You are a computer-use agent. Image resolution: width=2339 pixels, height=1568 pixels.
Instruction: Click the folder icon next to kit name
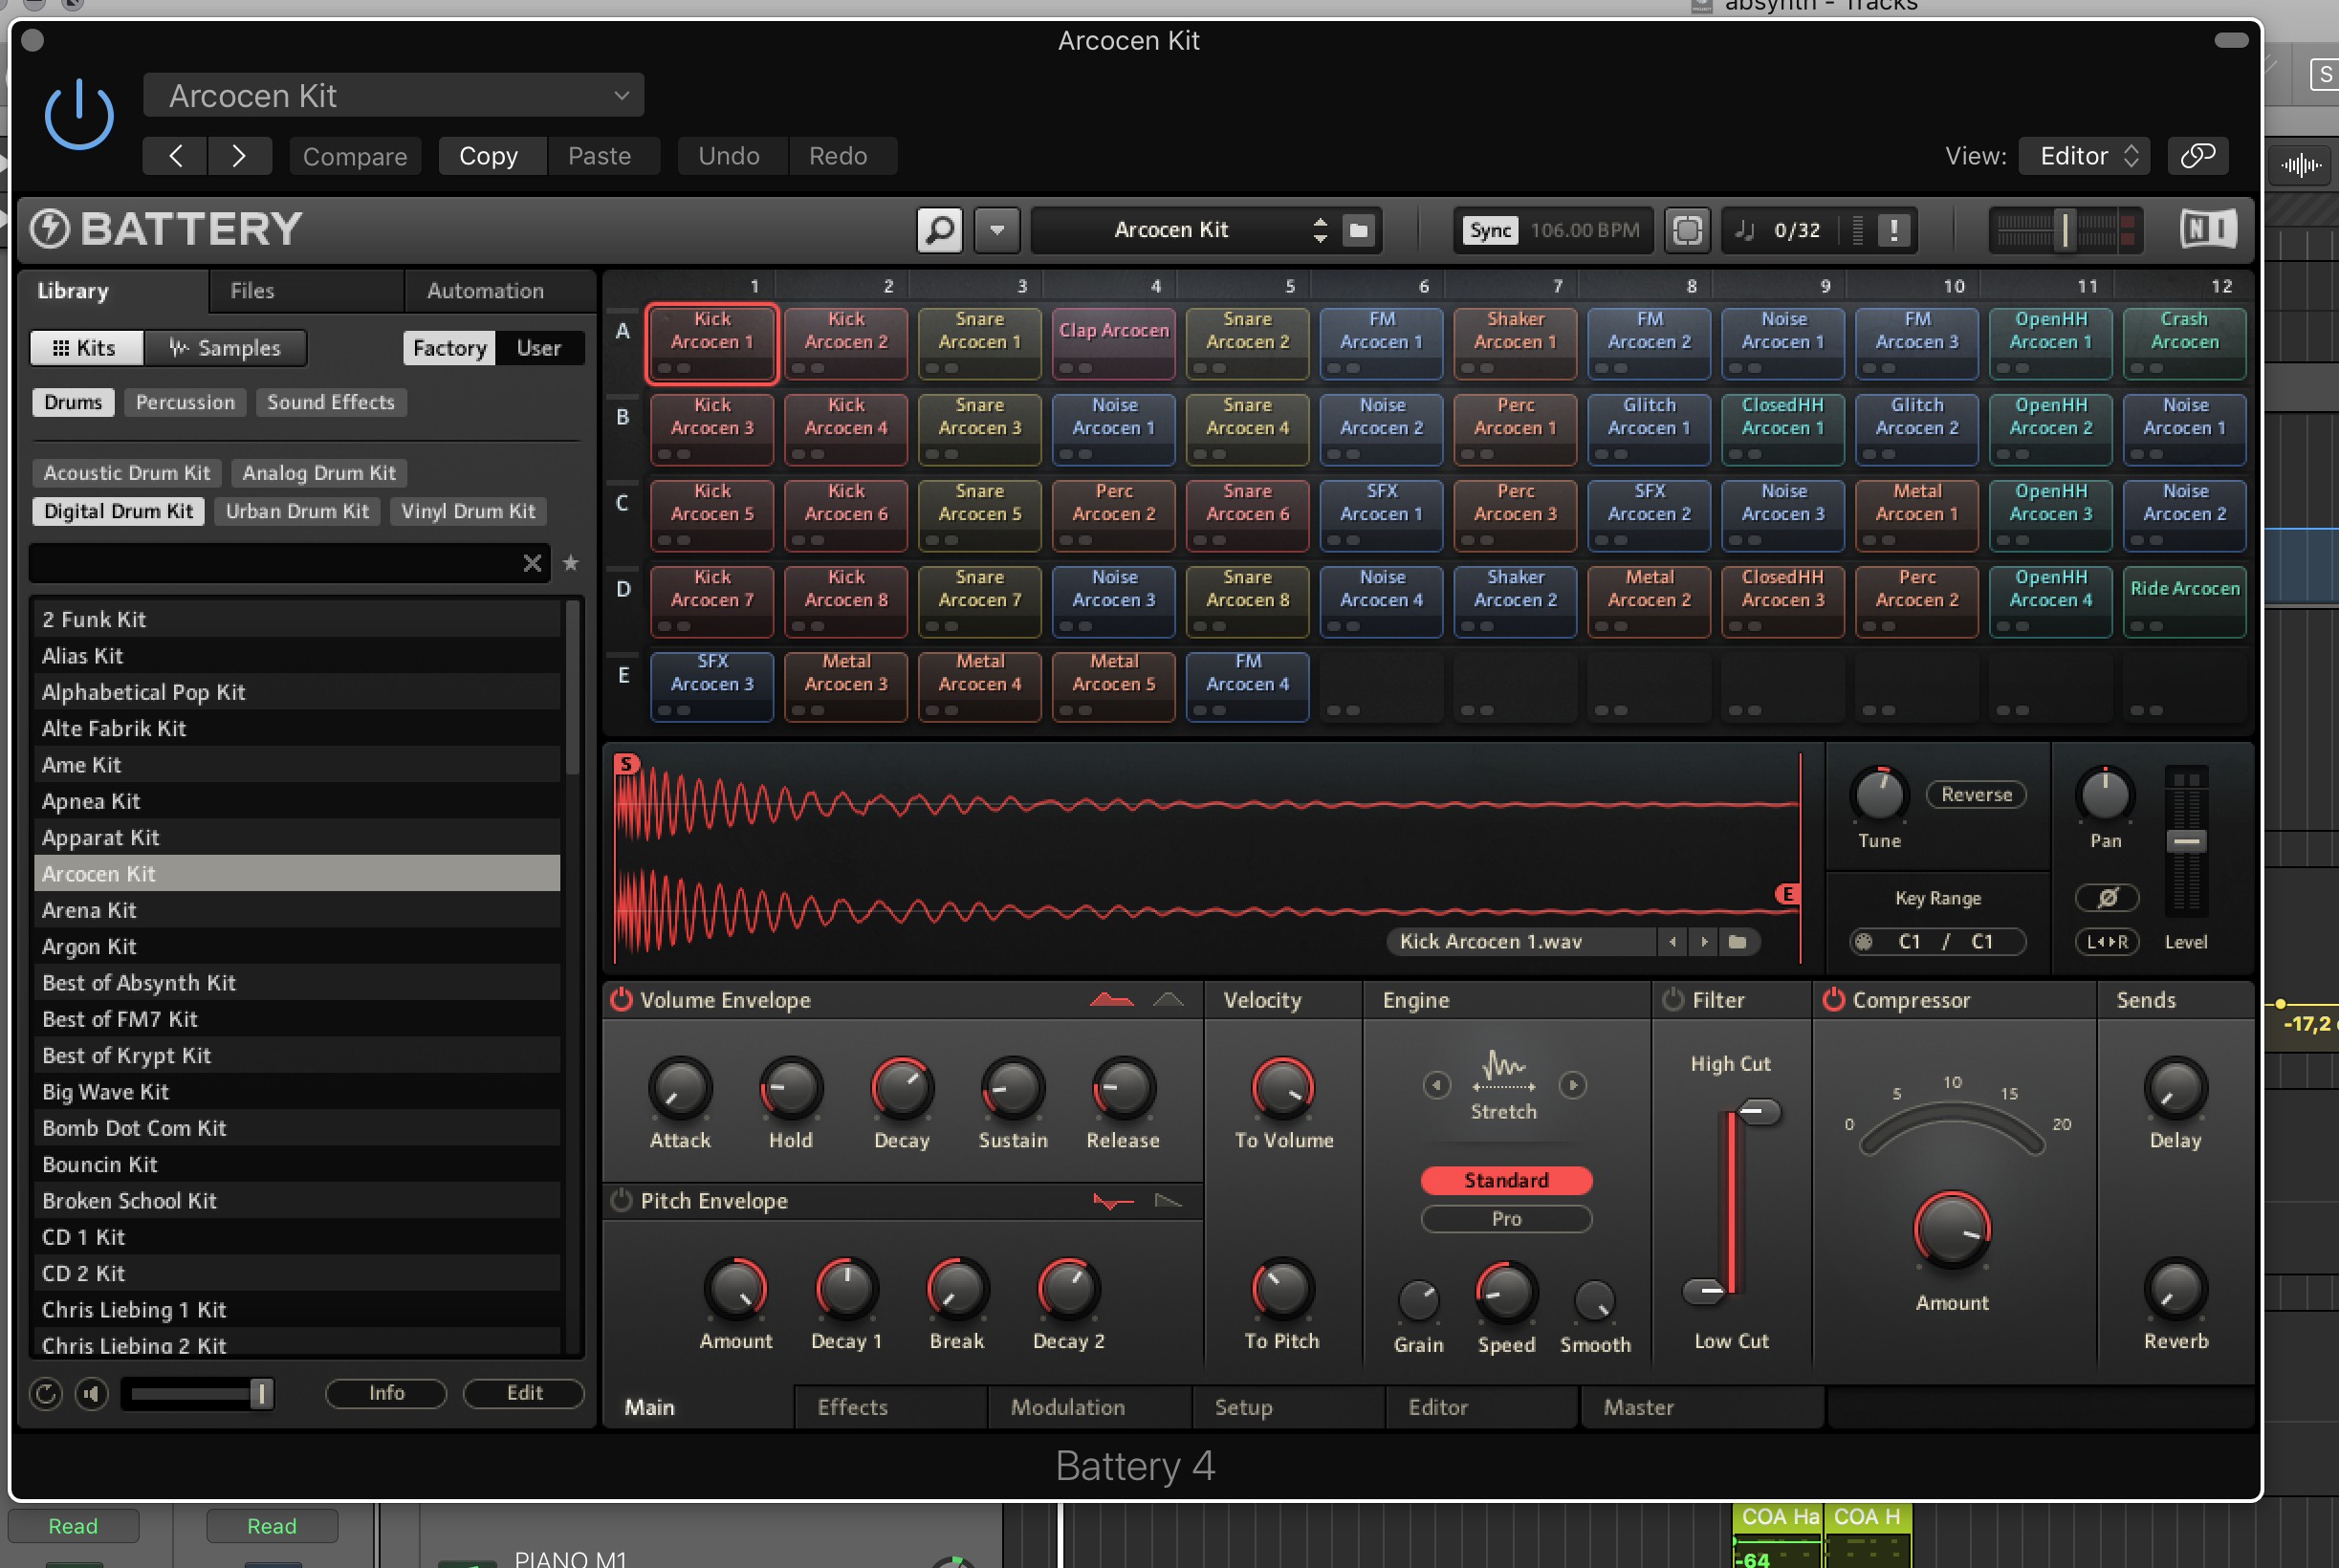1358,230
